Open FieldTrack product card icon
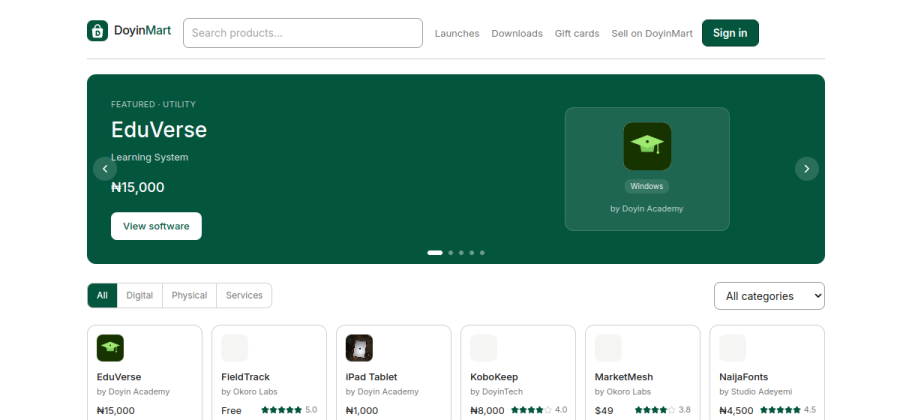Viewport: 900px width, 420px height. click(235, 348)
